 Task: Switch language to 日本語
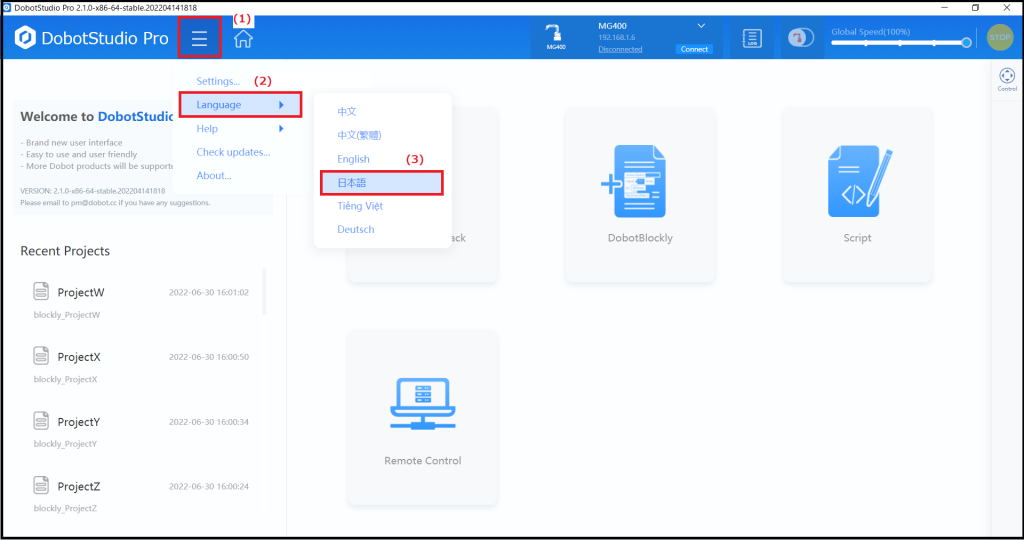(381, 183)
